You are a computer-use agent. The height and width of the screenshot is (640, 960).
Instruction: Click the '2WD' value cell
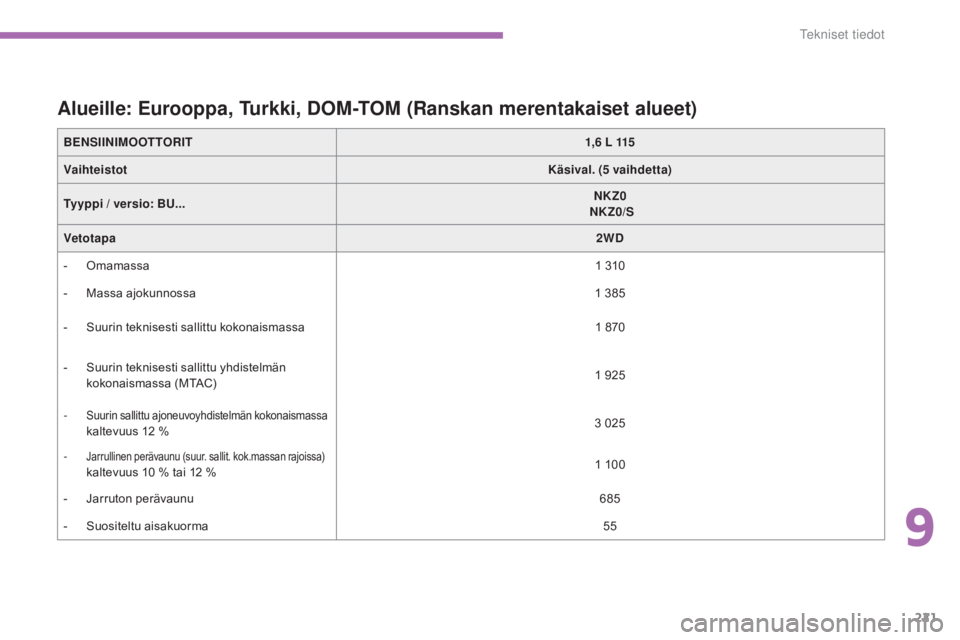click(610, 238)
